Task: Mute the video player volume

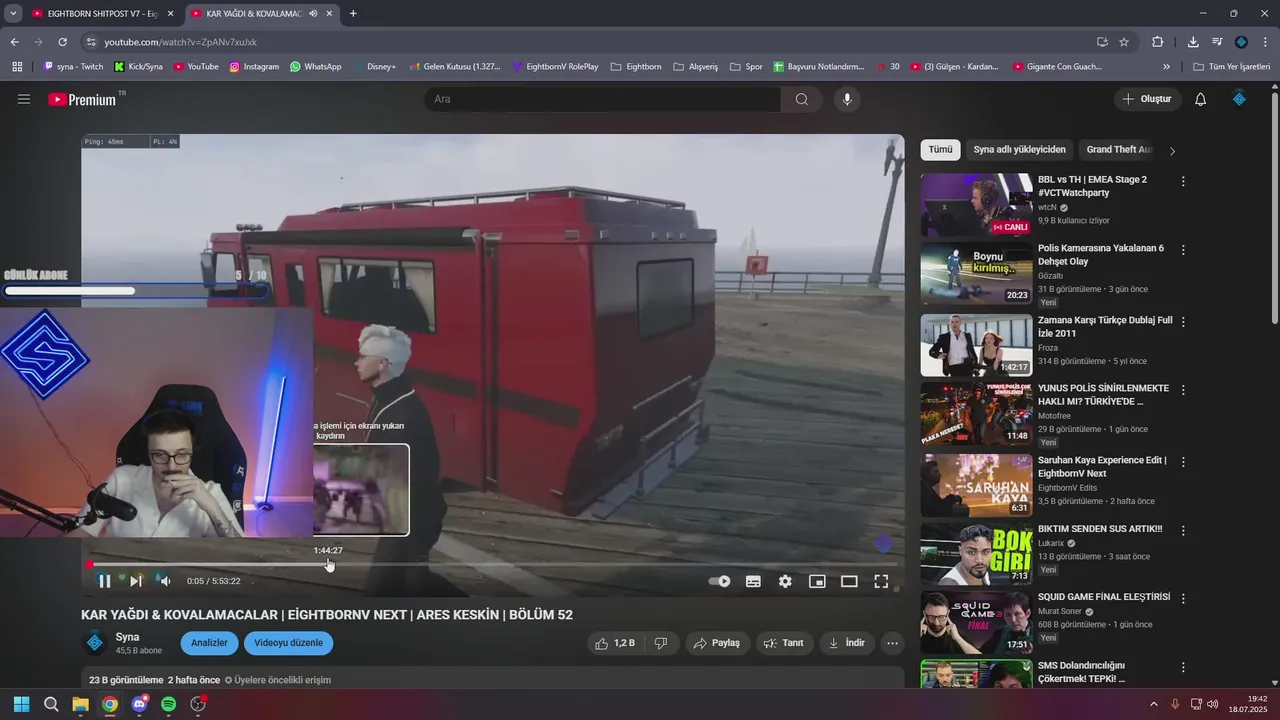Action: [166, 581]
